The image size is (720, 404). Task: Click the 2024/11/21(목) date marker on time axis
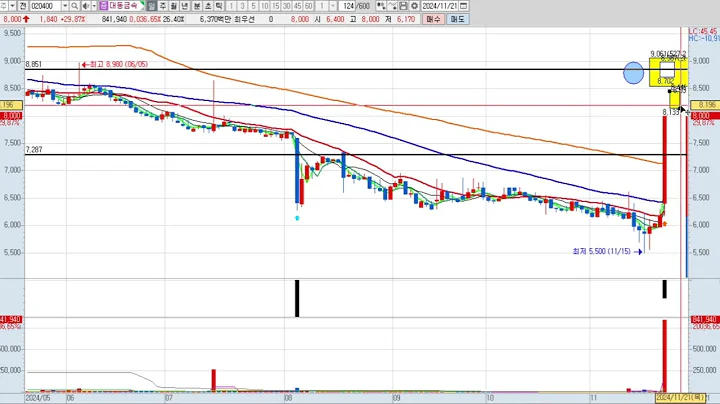680,398
